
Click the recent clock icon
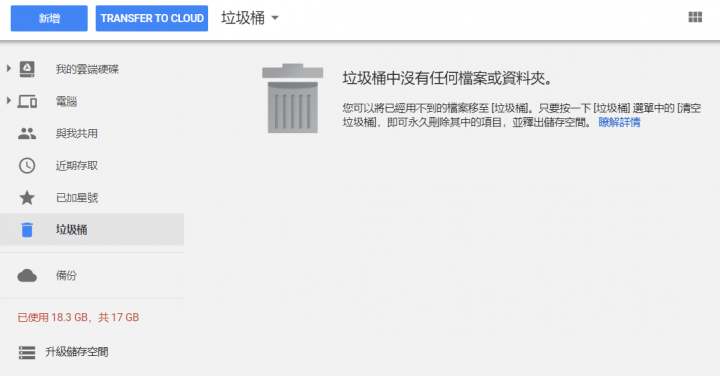coord(27,166)
